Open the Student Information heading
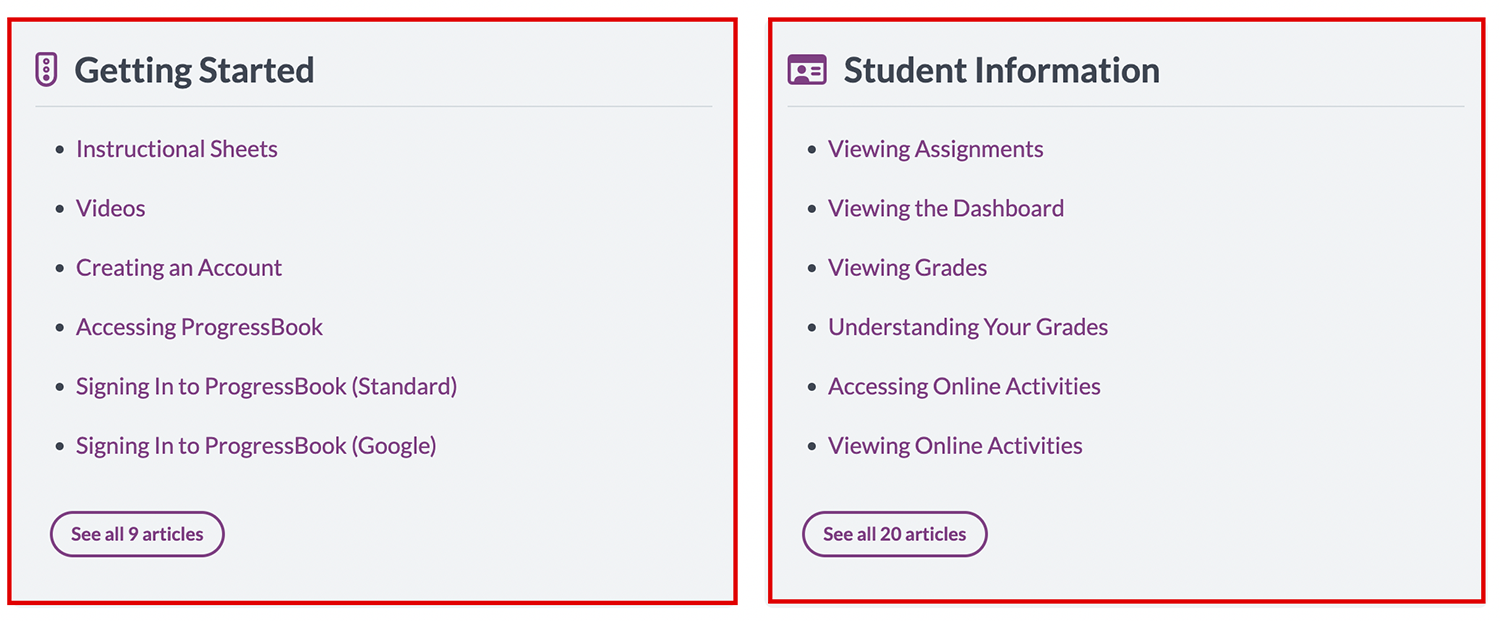 (x=1001, y=70)
